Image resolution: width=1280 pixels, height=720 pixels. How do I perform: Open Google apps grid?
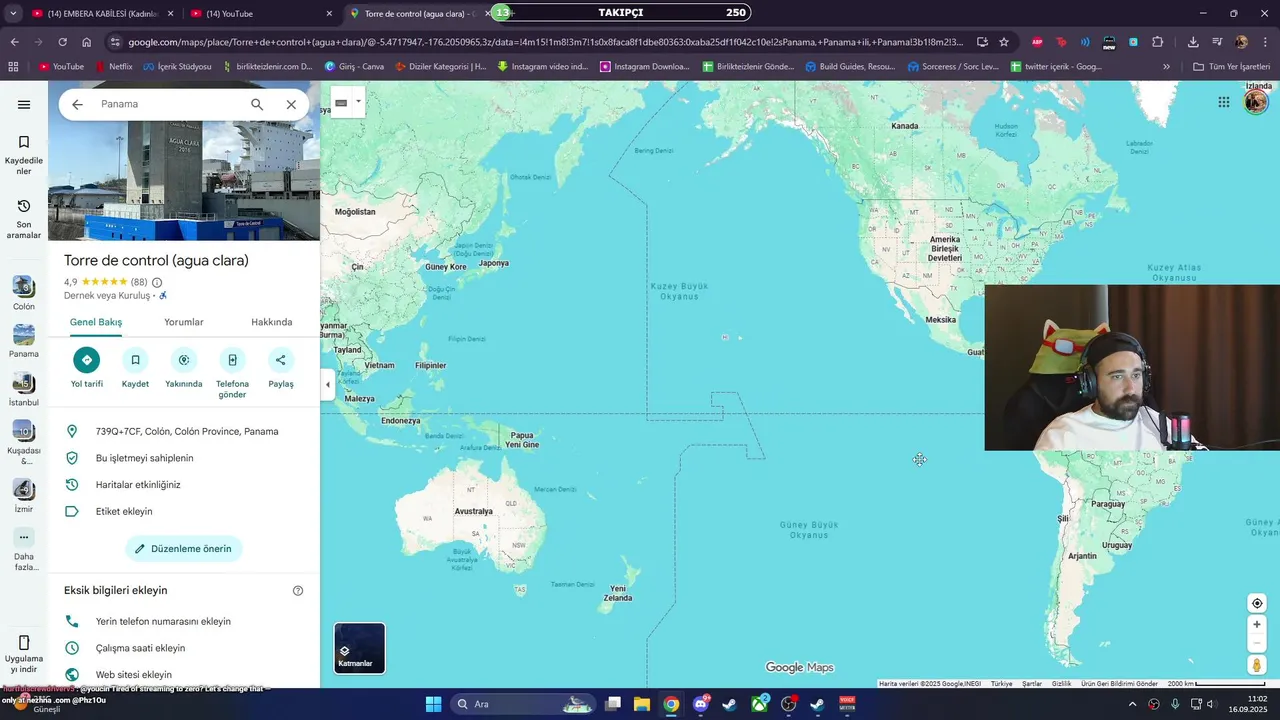[1223, 102]
